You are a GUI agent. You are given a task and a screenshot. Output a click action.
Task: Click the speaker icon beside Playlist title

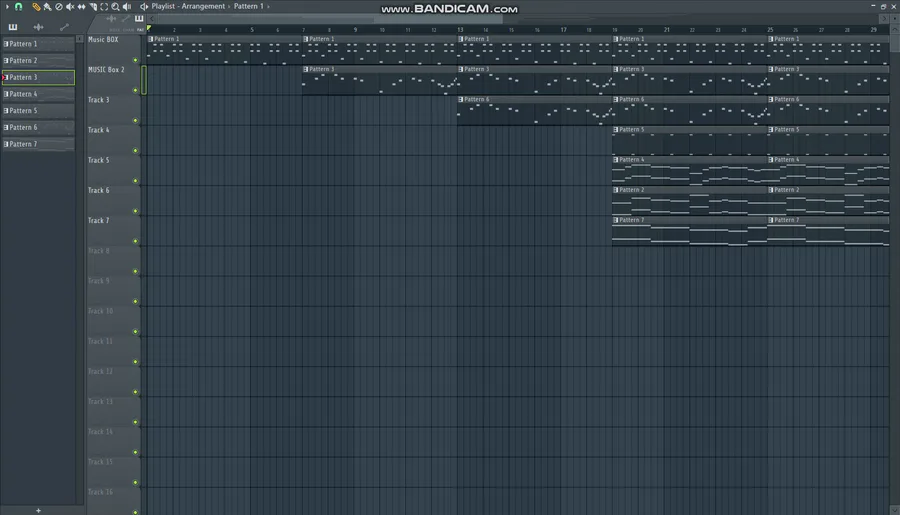pos(143,6)
